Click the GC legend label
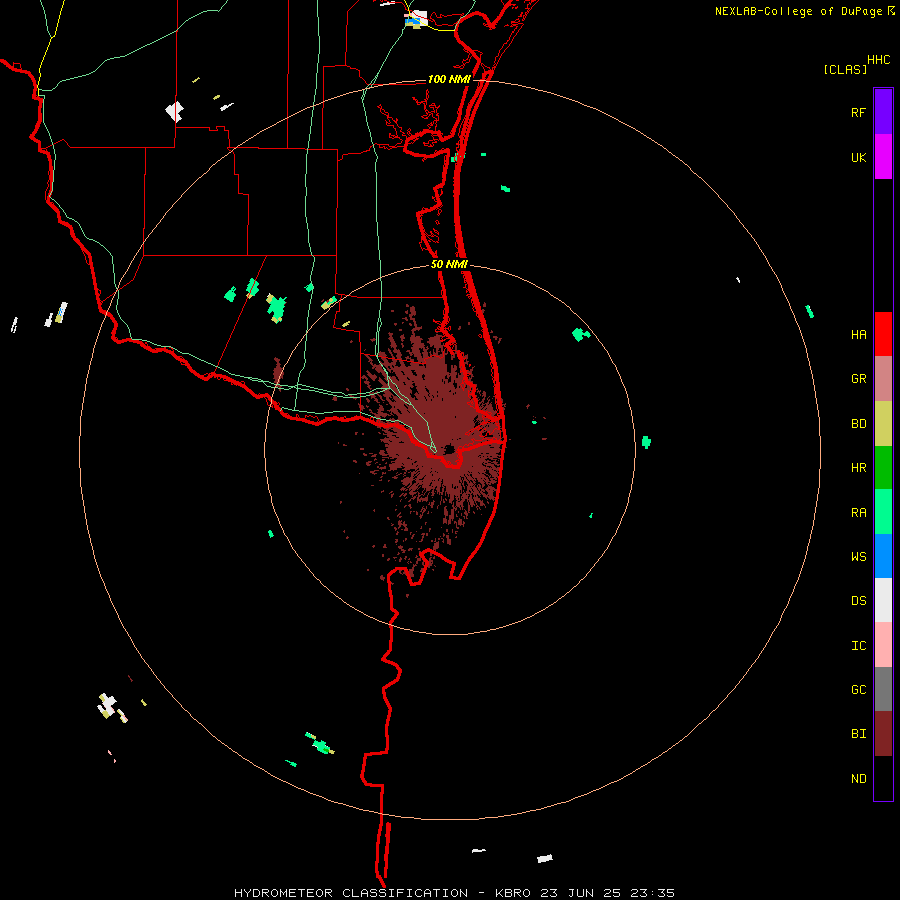 tap(858, 690)
